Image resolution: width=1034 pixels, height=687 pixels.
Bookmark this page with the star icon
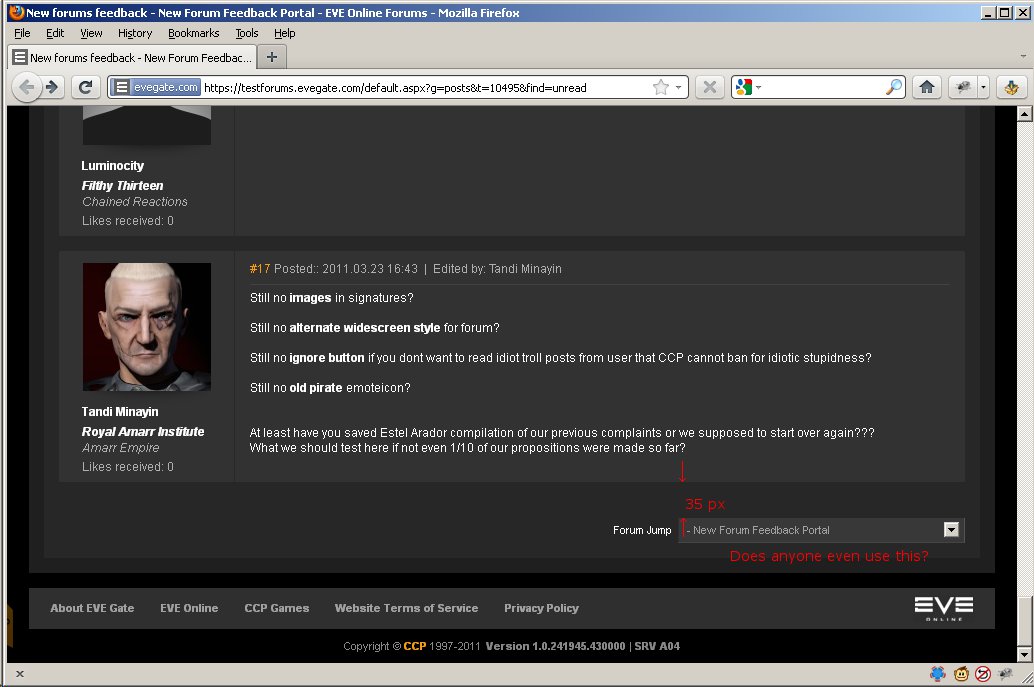pyautogui.click(x=660, y=87)
